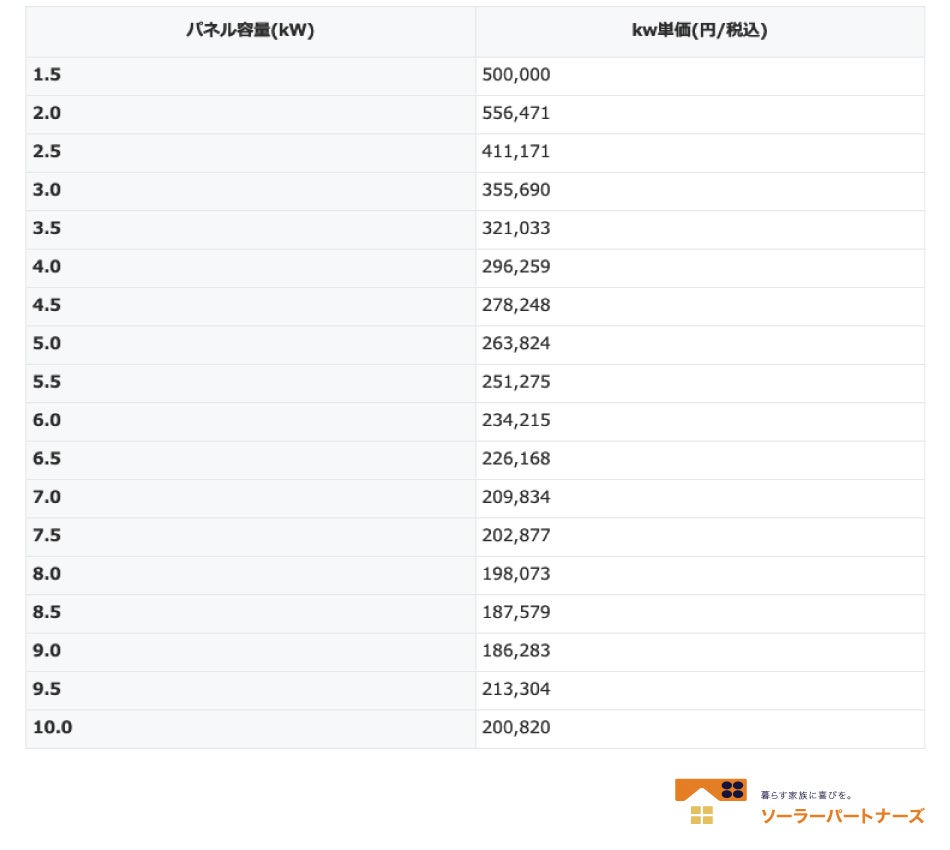
Task: Click the パネル容量(kW) column header
Action: click(x=250, y=31)
